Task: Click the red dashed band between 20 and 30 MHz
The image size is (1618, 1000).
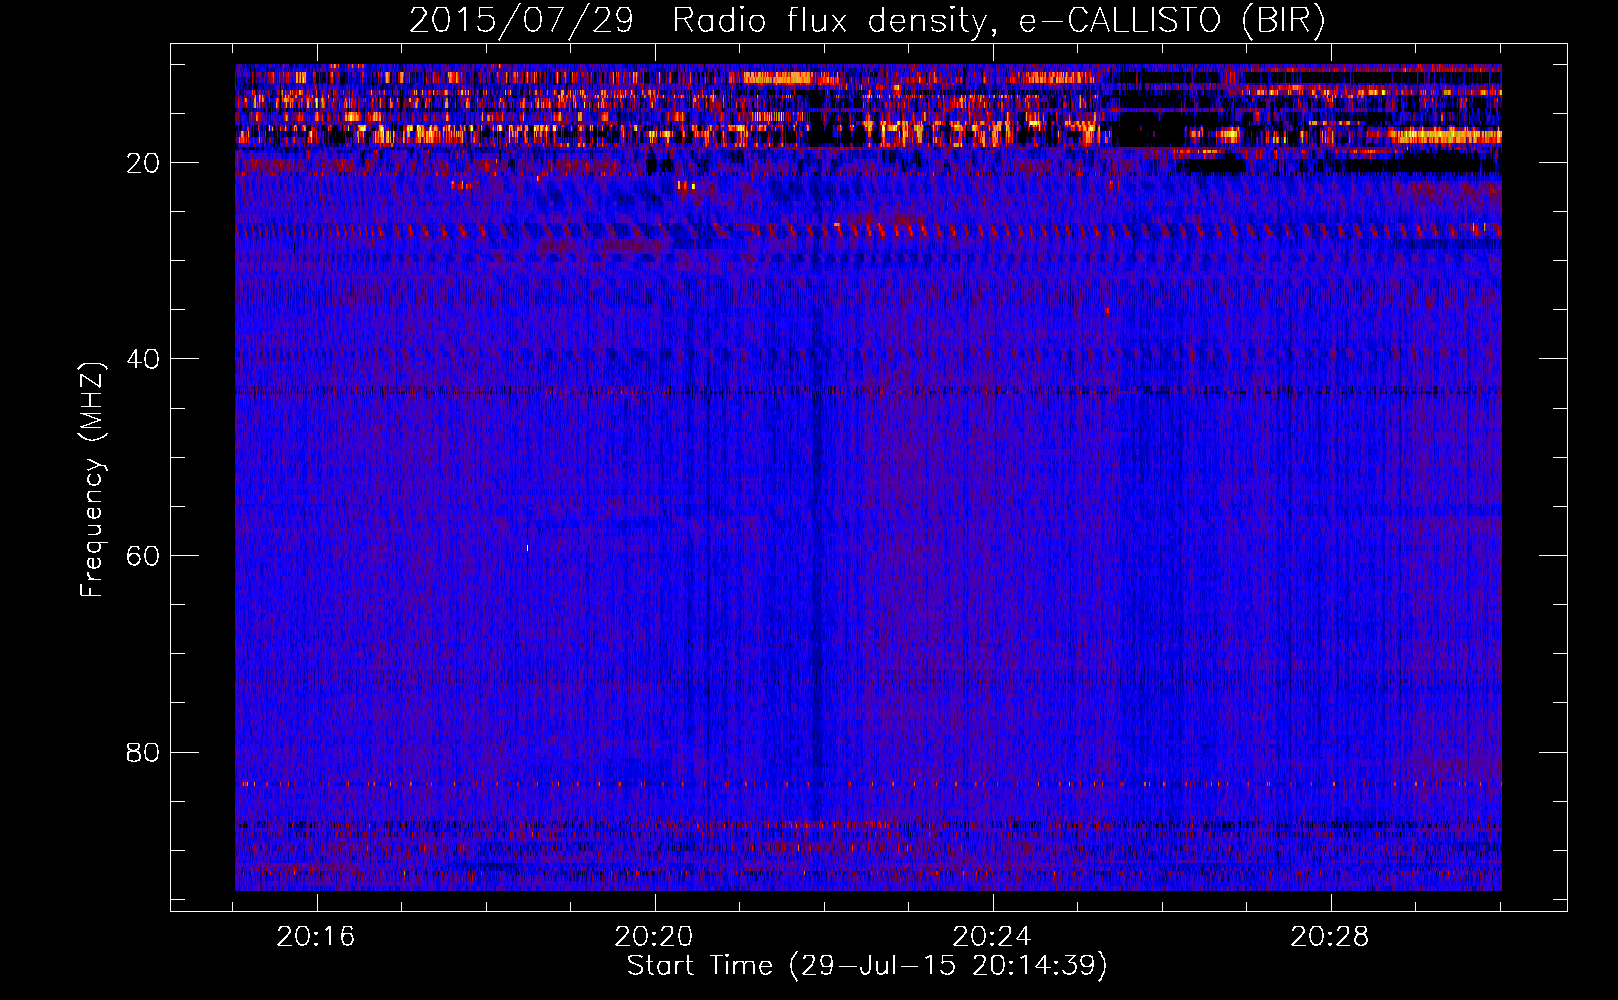Action: coord(860,230)
